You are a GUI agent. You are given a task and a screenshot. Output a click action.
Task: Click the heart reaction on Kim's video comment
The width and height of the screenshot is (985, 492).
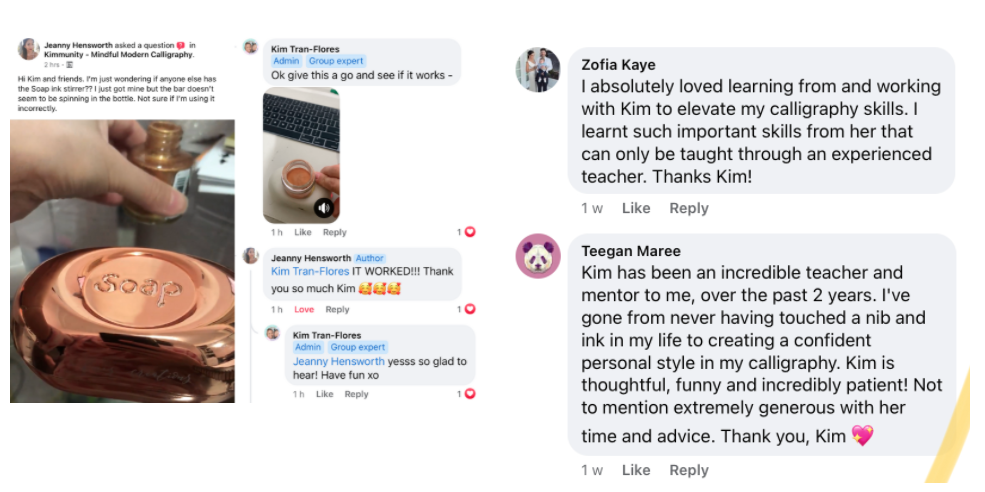[x=470, y=232]
